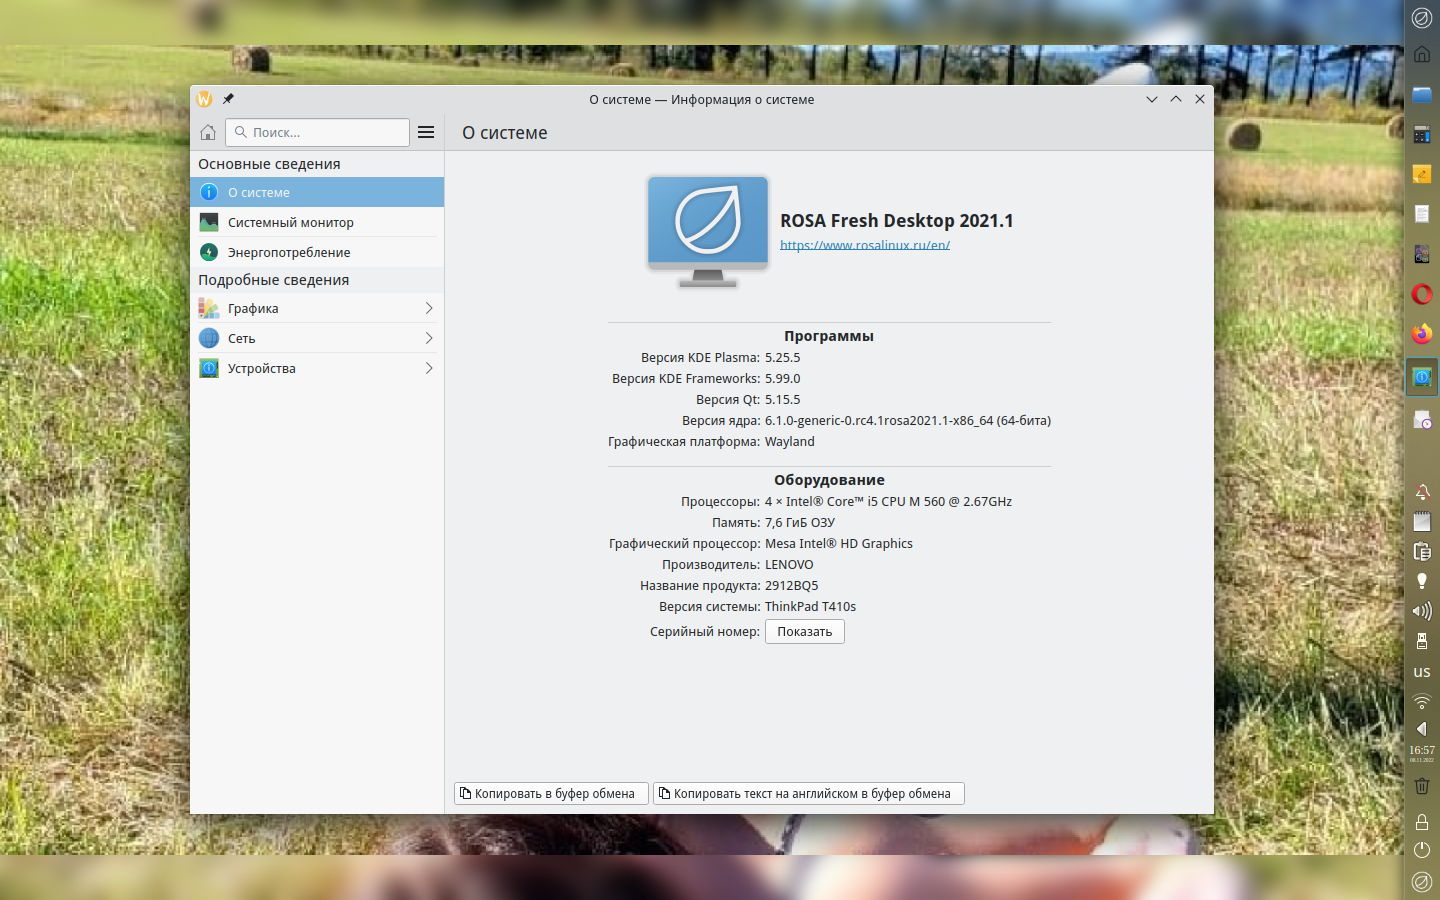Click 'Копировать в буфер обмена' button
The height and width of the screenshot is (900, 1440).
551,793
